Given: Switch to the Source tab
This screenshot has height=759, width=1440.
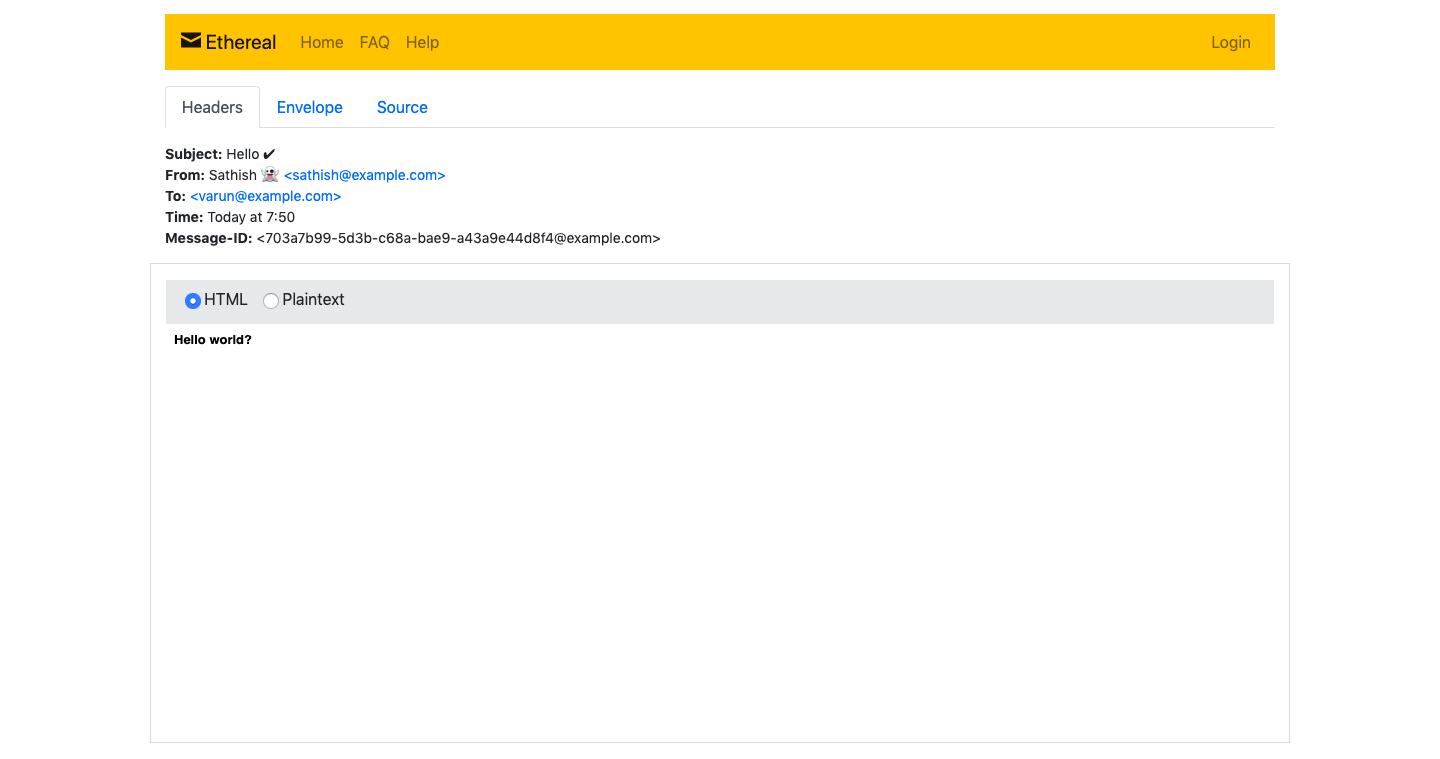Looking at the screenshot, I should coord(402,107).
